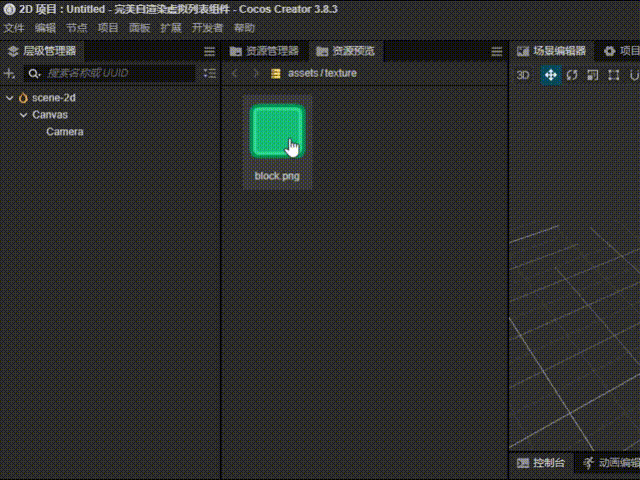This screenshot has width=640, height=480.
Task: Collapse the scene-2d tree node
Action: 10,98
